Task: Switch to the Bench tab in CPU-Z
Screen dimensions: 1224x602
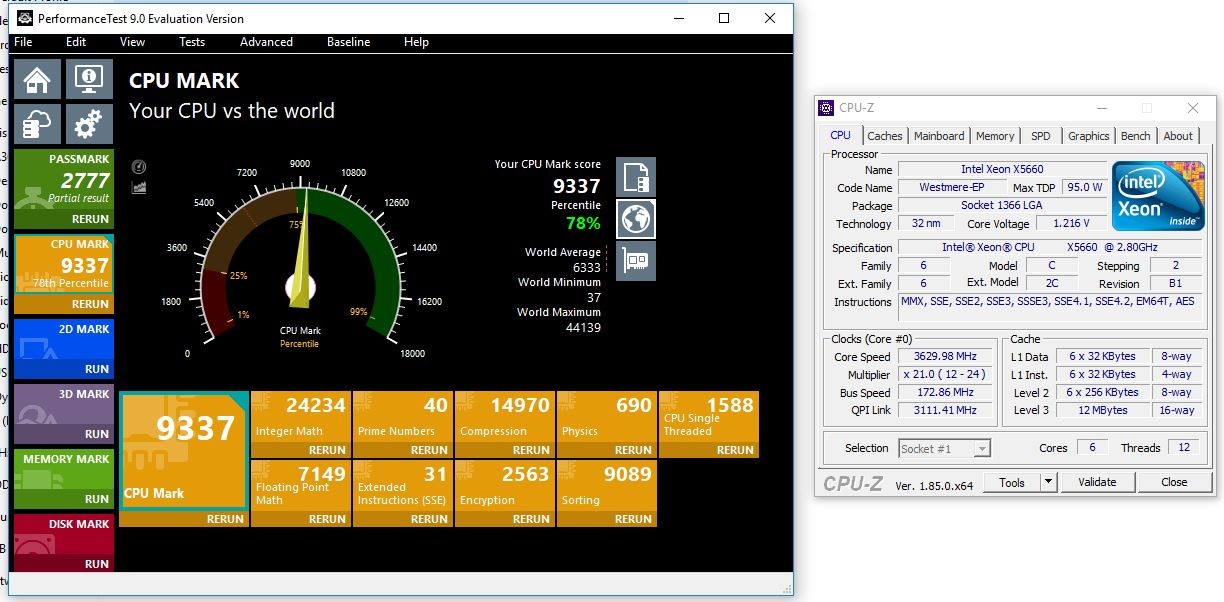Action: pyautogui.click(x=1136, y=136)
